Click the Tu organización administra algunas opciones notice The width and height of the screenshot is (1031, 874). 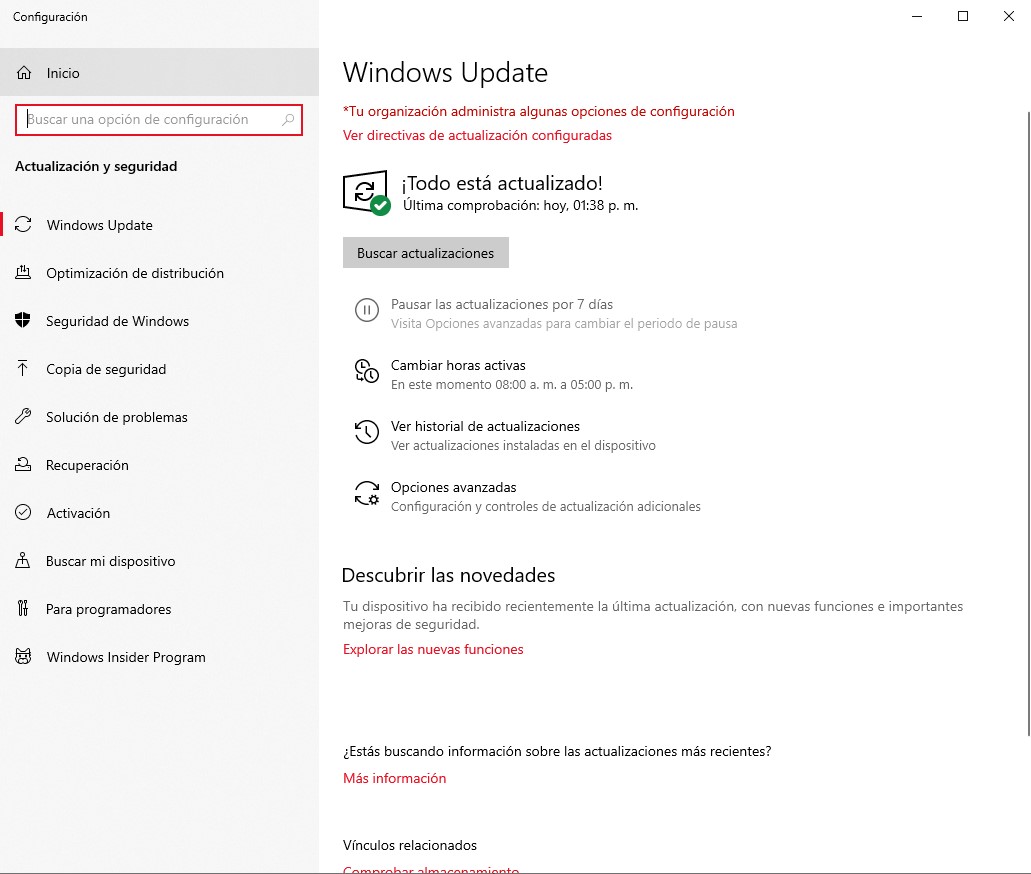(x=539, y=112)
